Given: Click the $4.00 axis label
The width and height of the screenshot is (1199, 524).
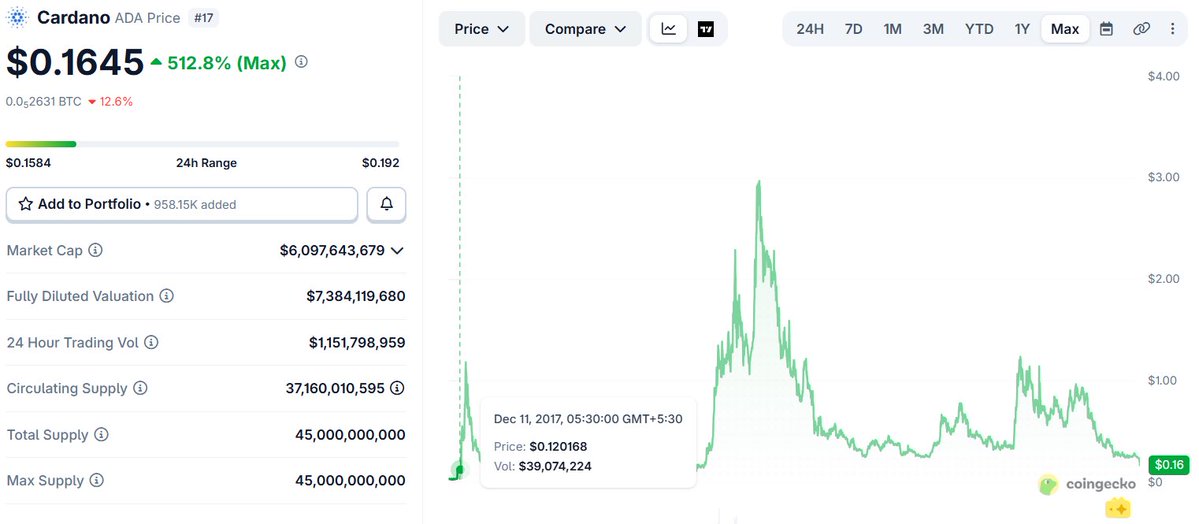Looking at the screenshot, I should [x=1162, y=76].
